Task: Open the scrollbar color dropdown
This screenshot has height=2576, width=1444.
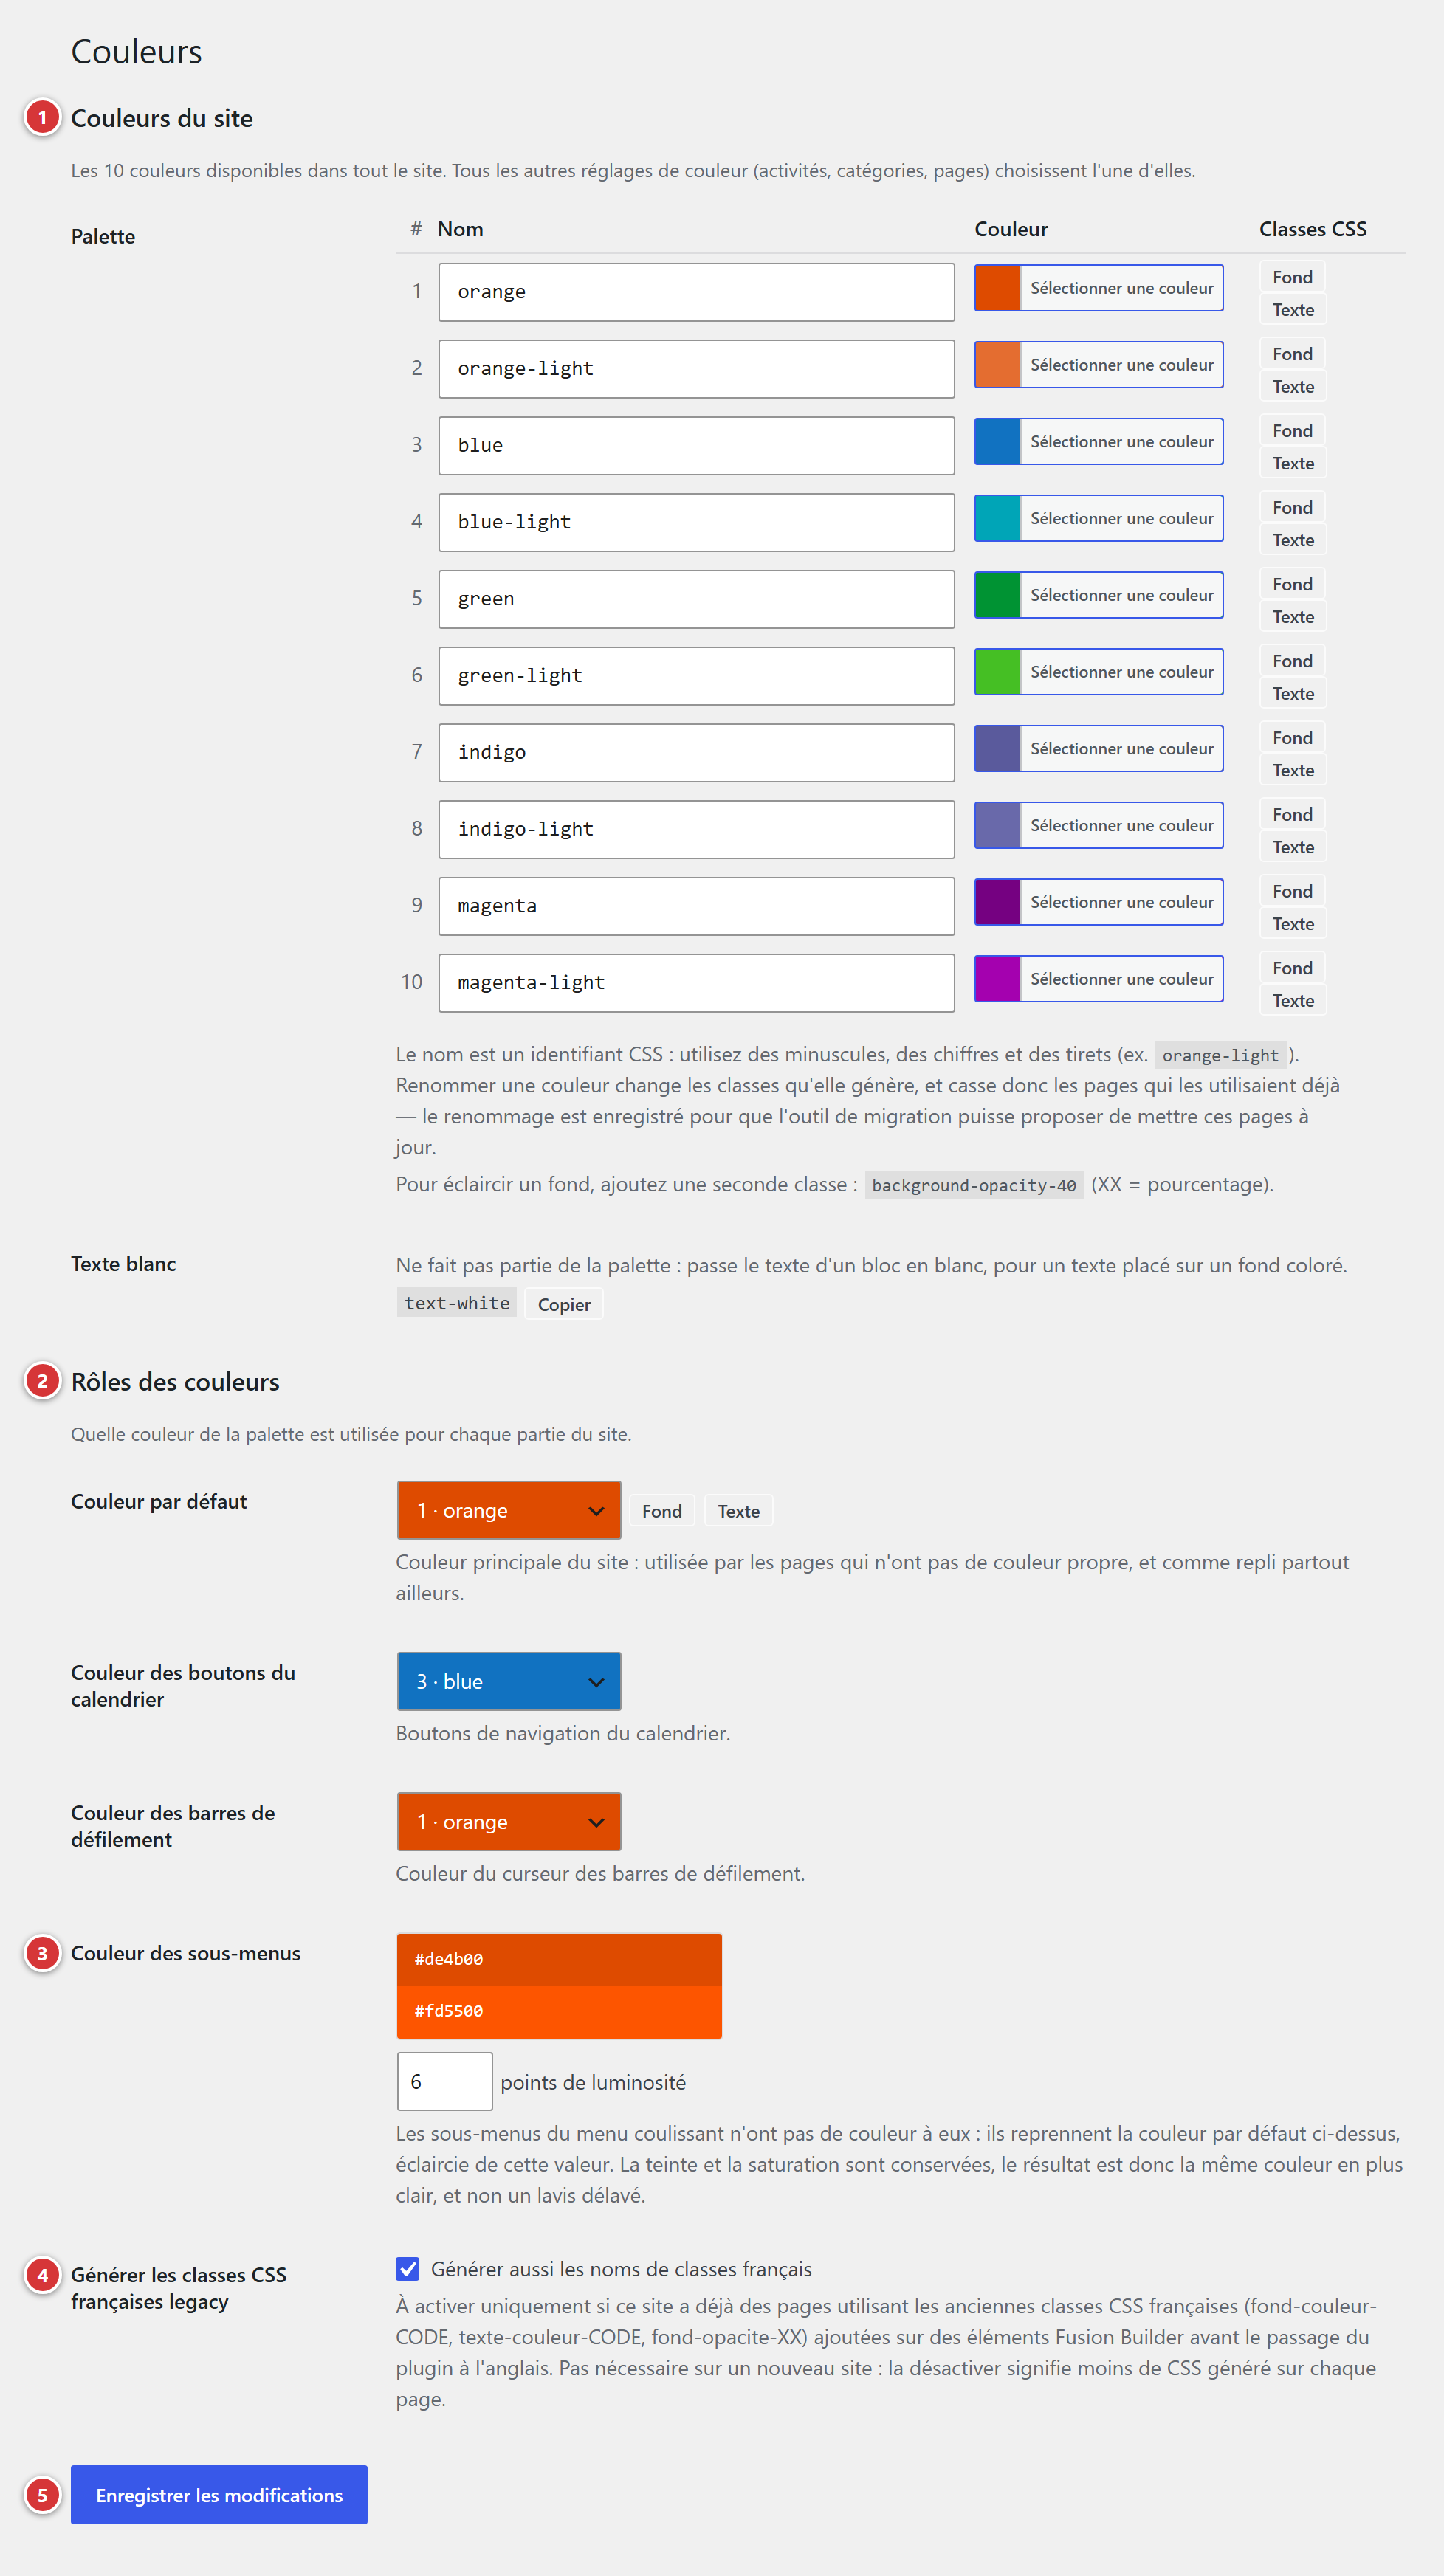Action: pos(509,1821)
